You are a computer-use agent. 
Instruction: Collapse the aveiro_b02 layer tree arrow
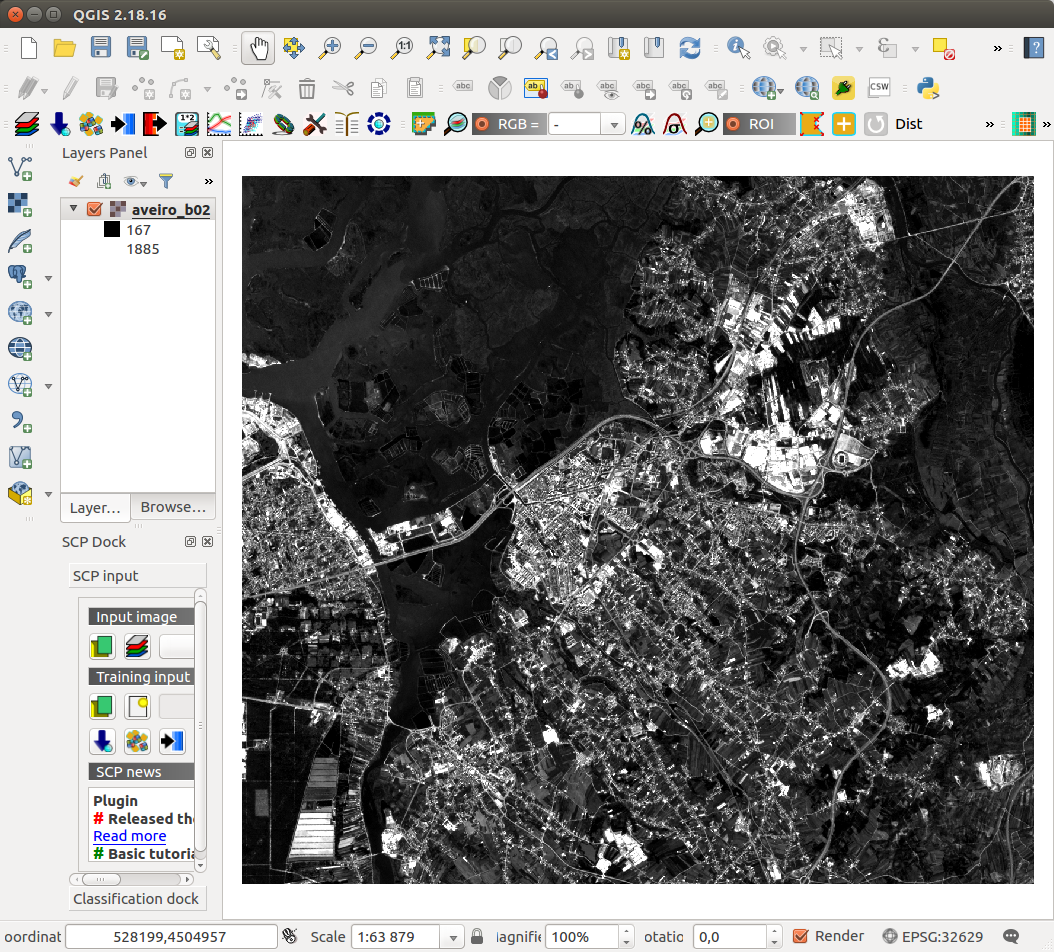tap(73, 210)
